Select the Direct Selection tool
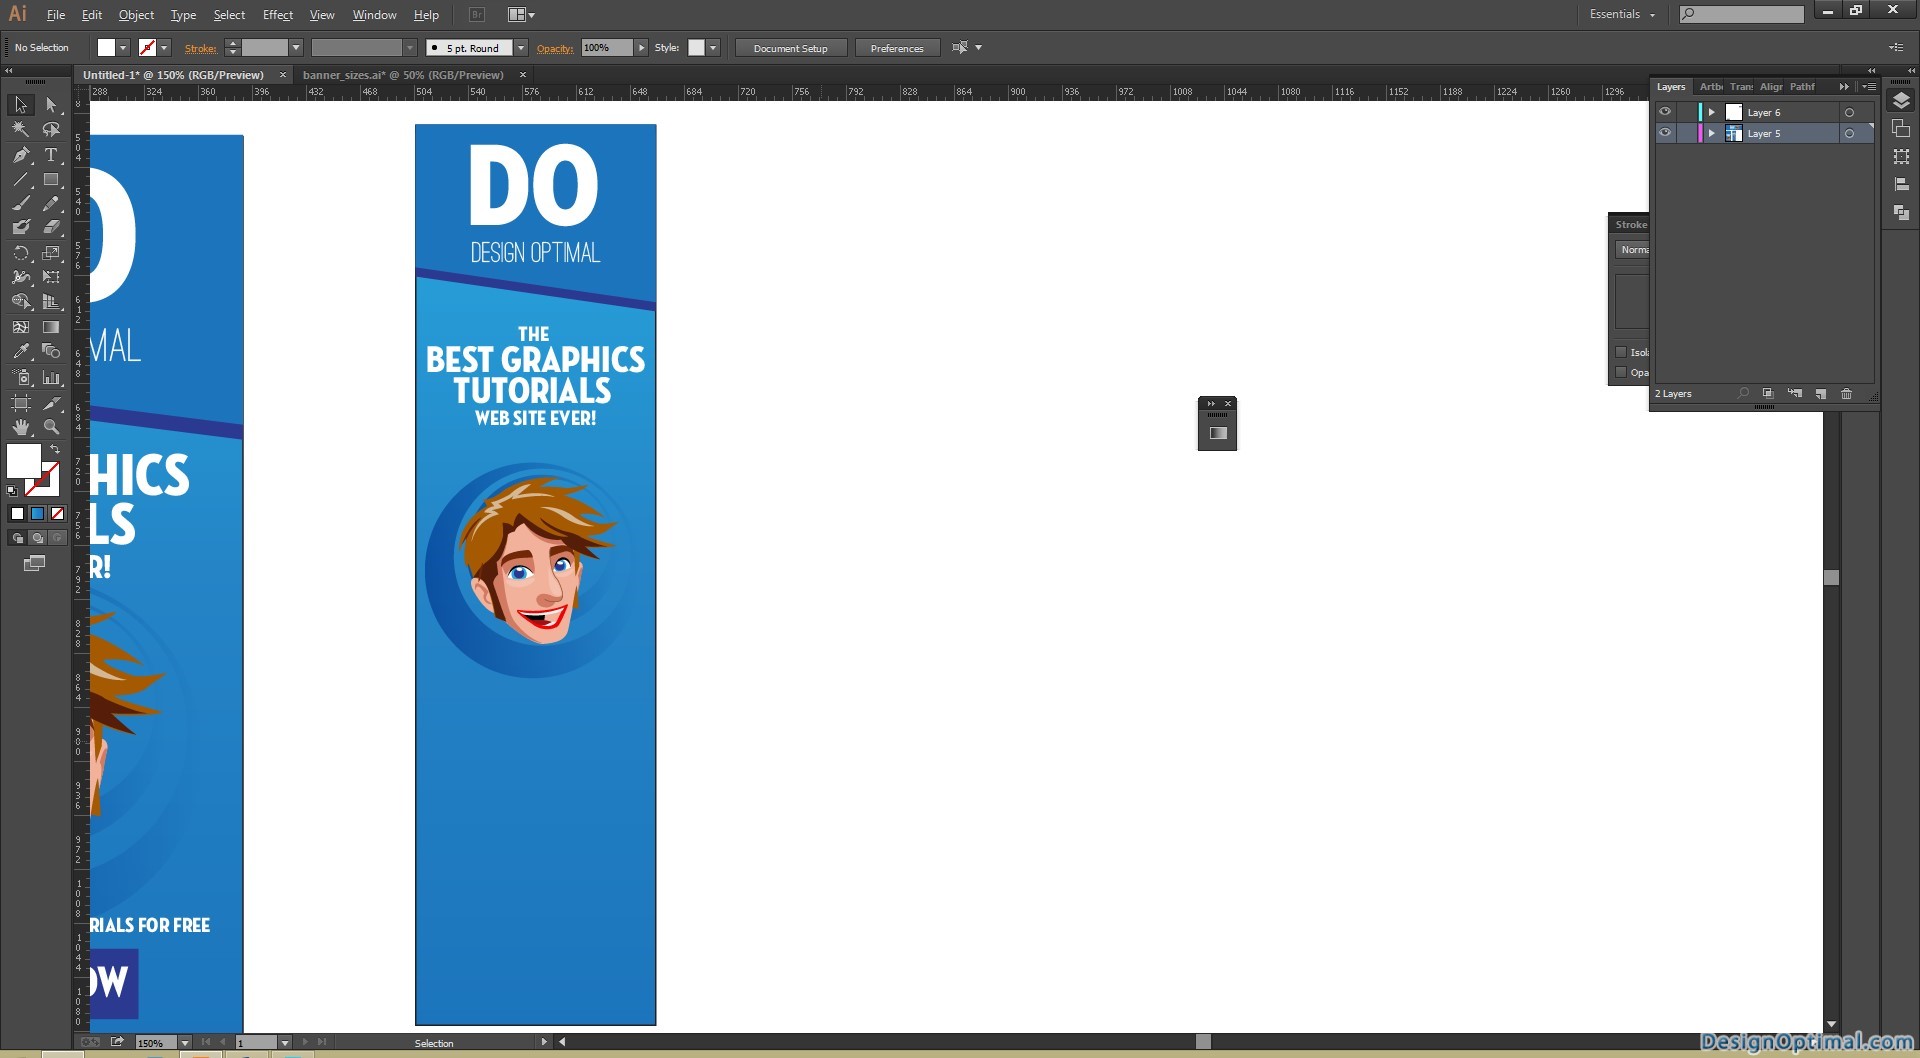1920x1058 pixels. (52, 105)
